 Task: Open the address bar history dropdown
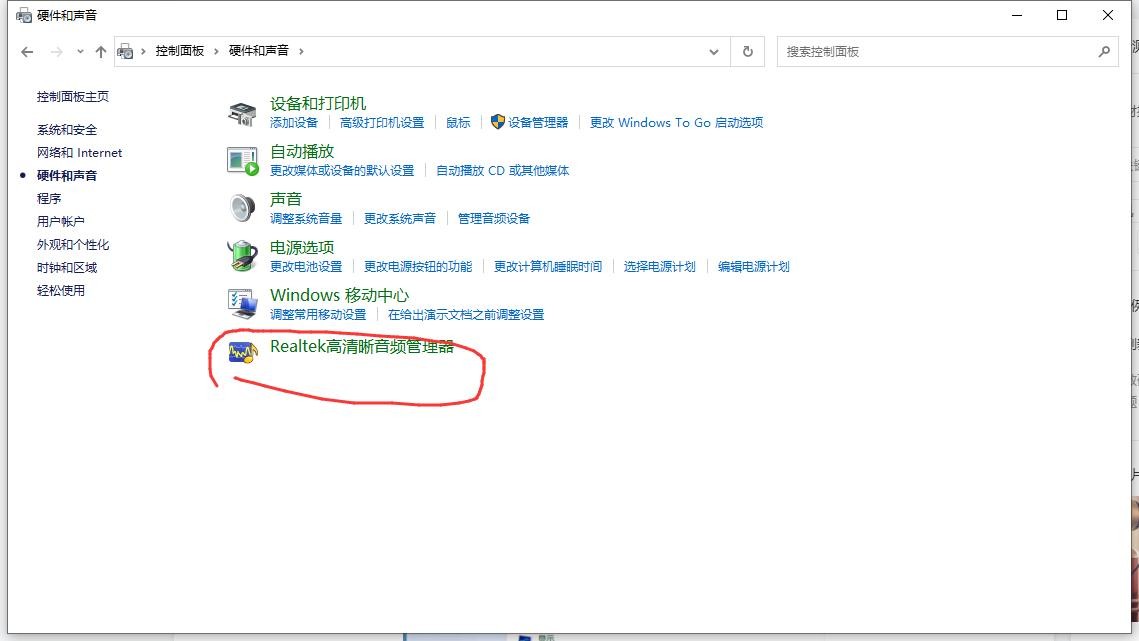(x=713, y=51)
